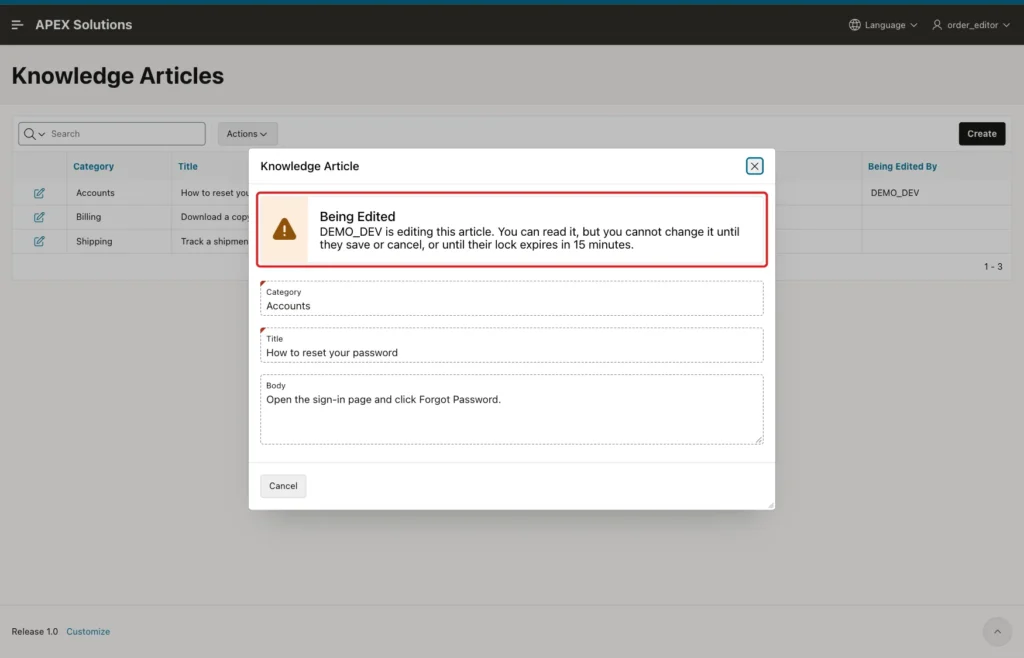Click the Create button
This screenshot has width=1024, height=658.
(x=982, y=134)
